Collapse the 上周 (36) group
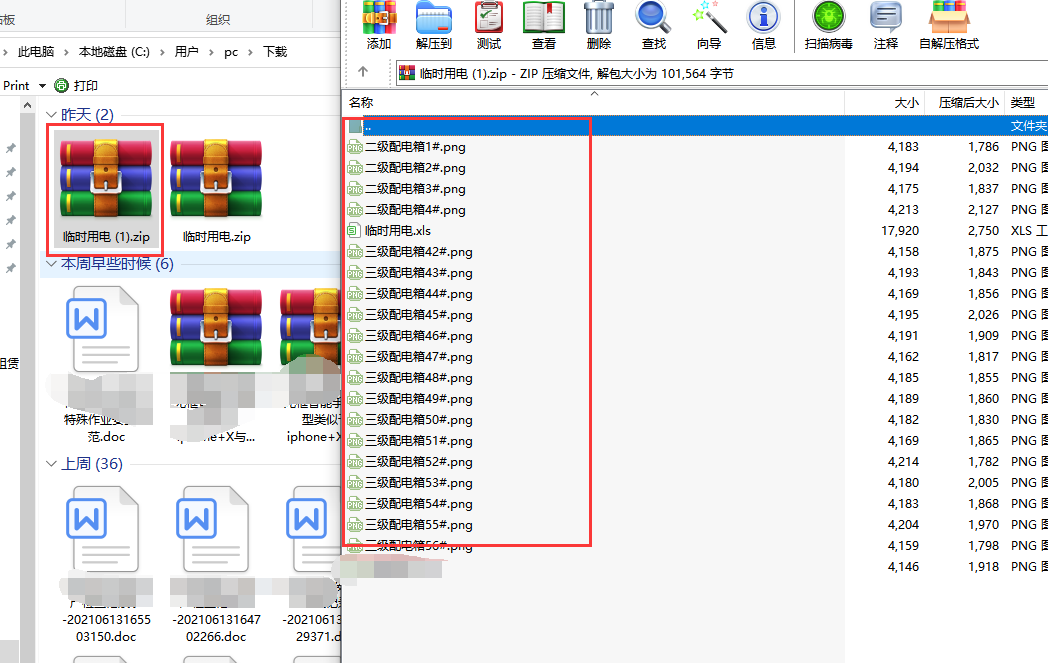Viewport: 1048px width, 663px height. point(53,464)
